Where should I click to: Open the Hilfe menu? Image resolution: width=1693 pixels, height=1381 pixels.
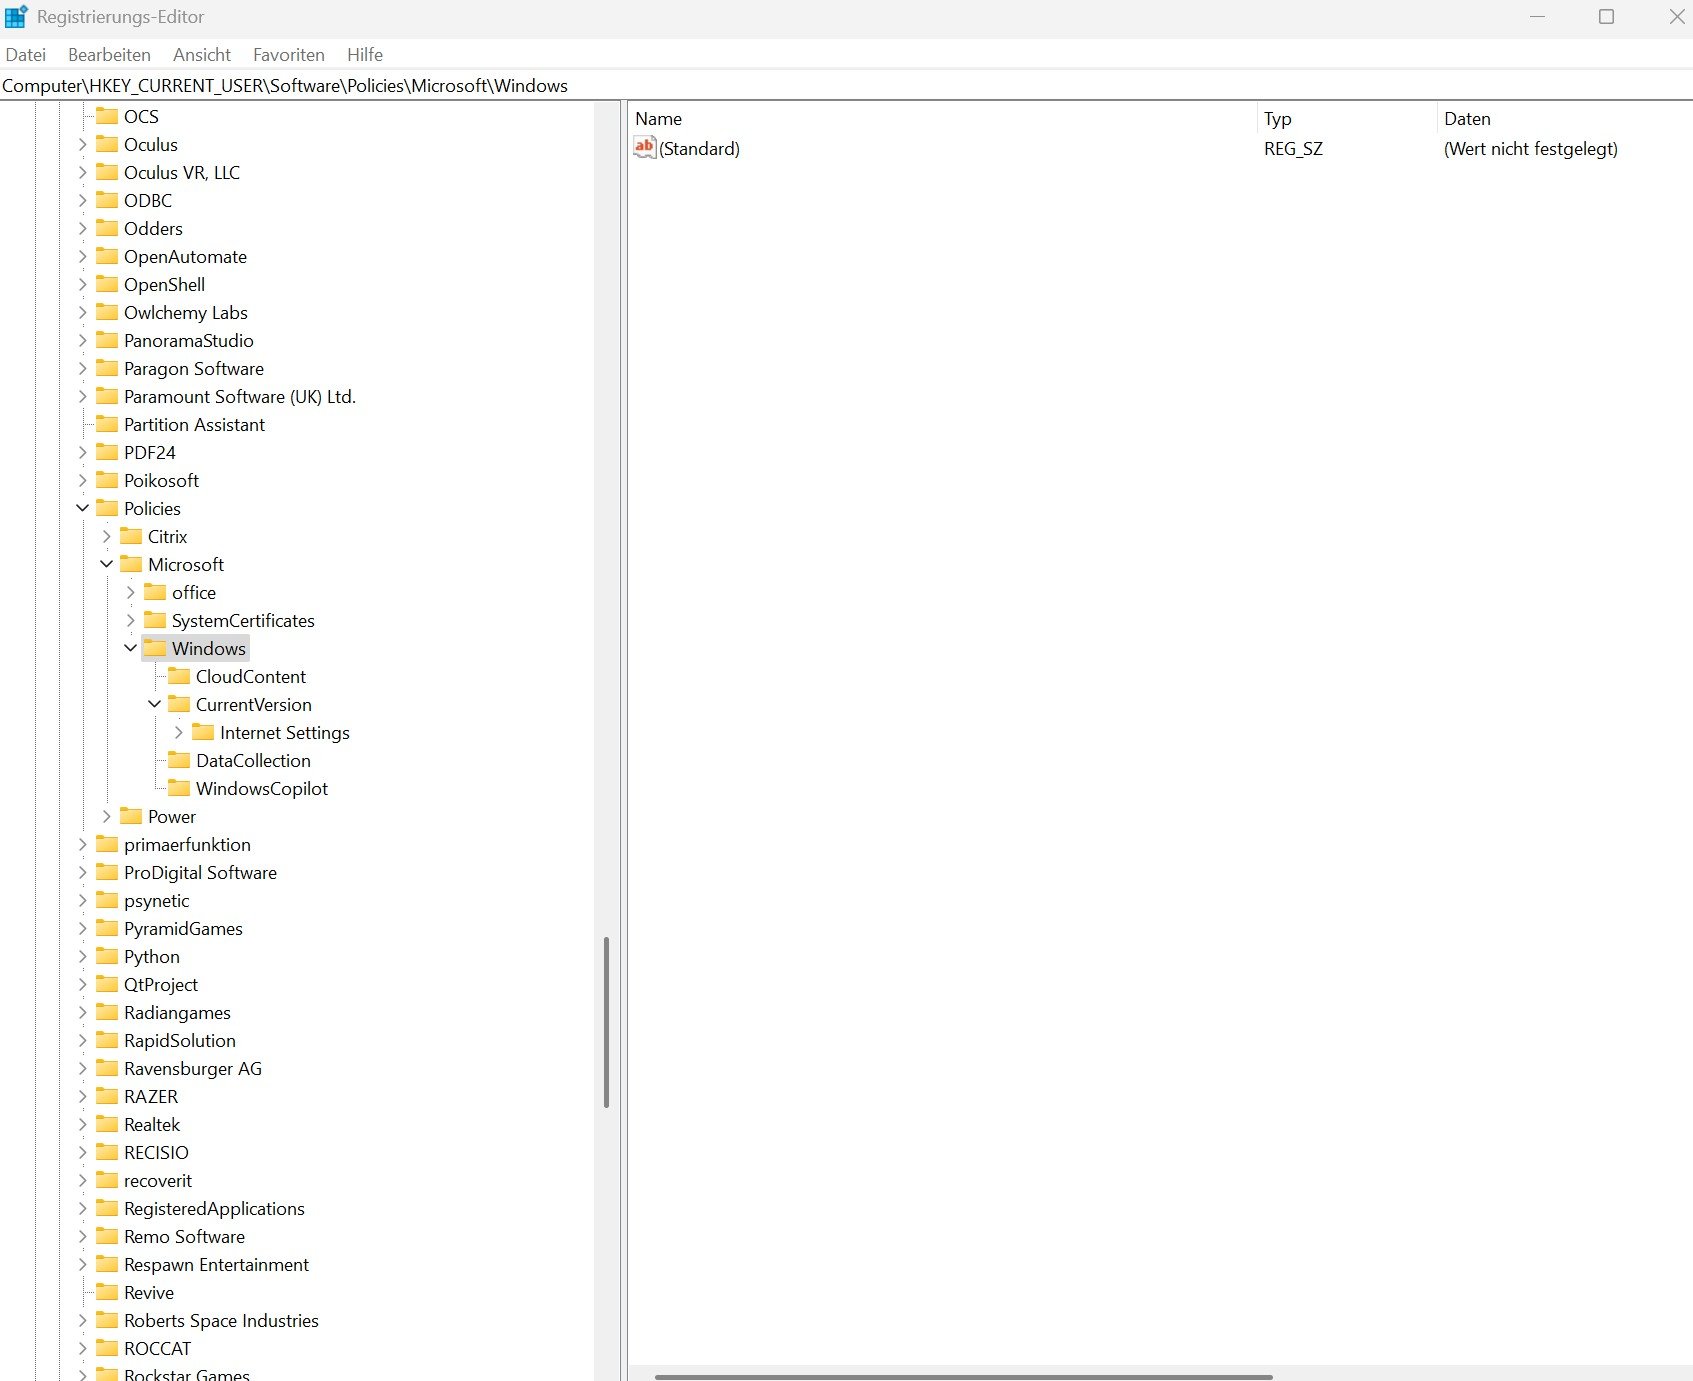[365, 55]
